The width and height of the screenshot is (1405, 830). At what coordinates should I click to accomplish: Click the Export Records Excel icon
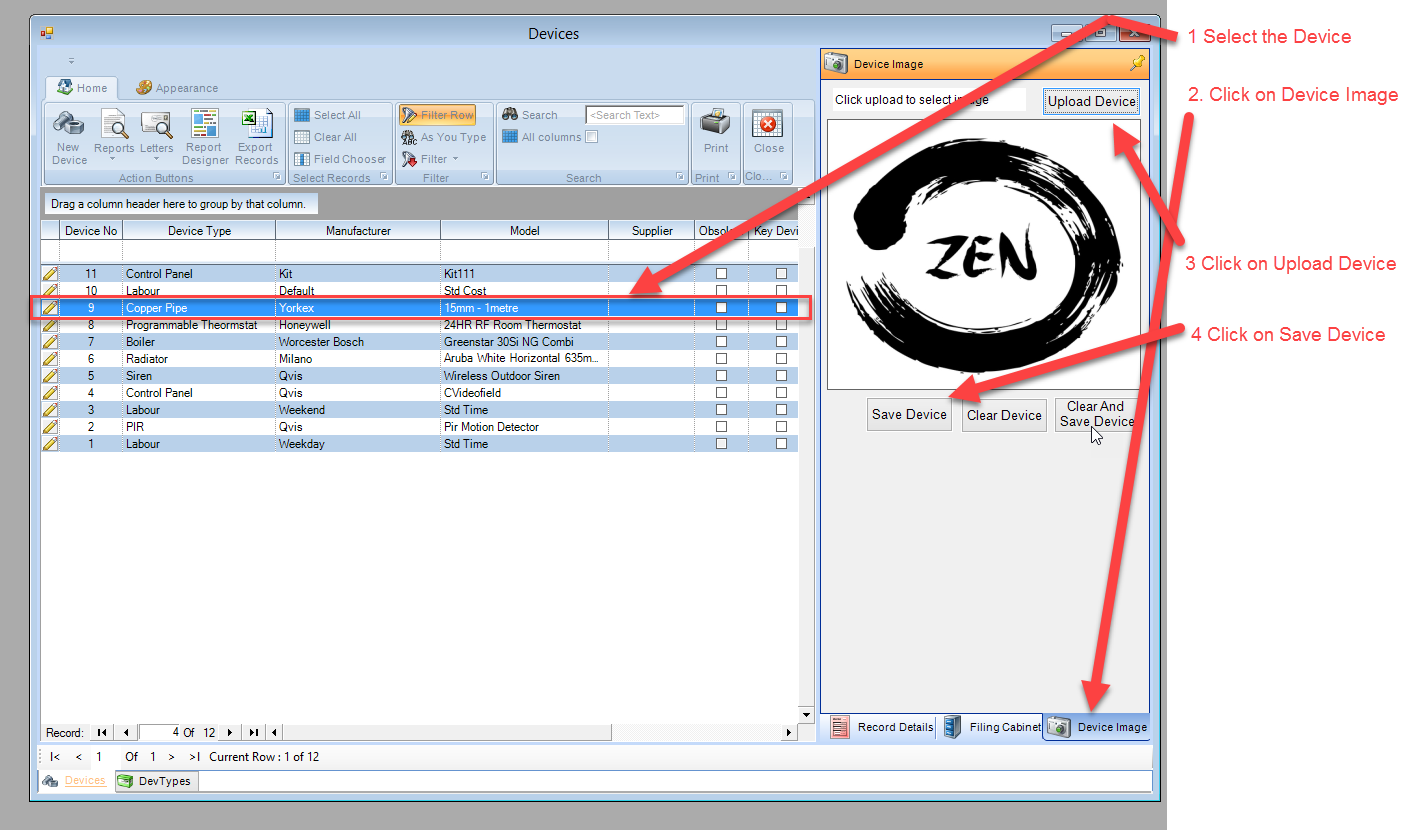click(x=256, y=137)
